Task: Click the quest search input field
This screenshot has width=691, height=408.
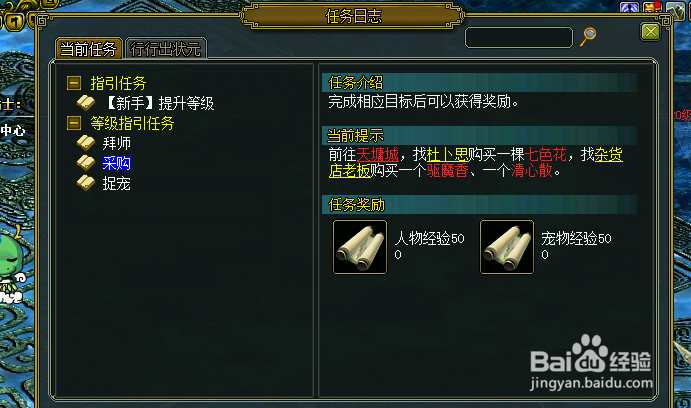Action: pyautogui.click(x=519, y=37)
